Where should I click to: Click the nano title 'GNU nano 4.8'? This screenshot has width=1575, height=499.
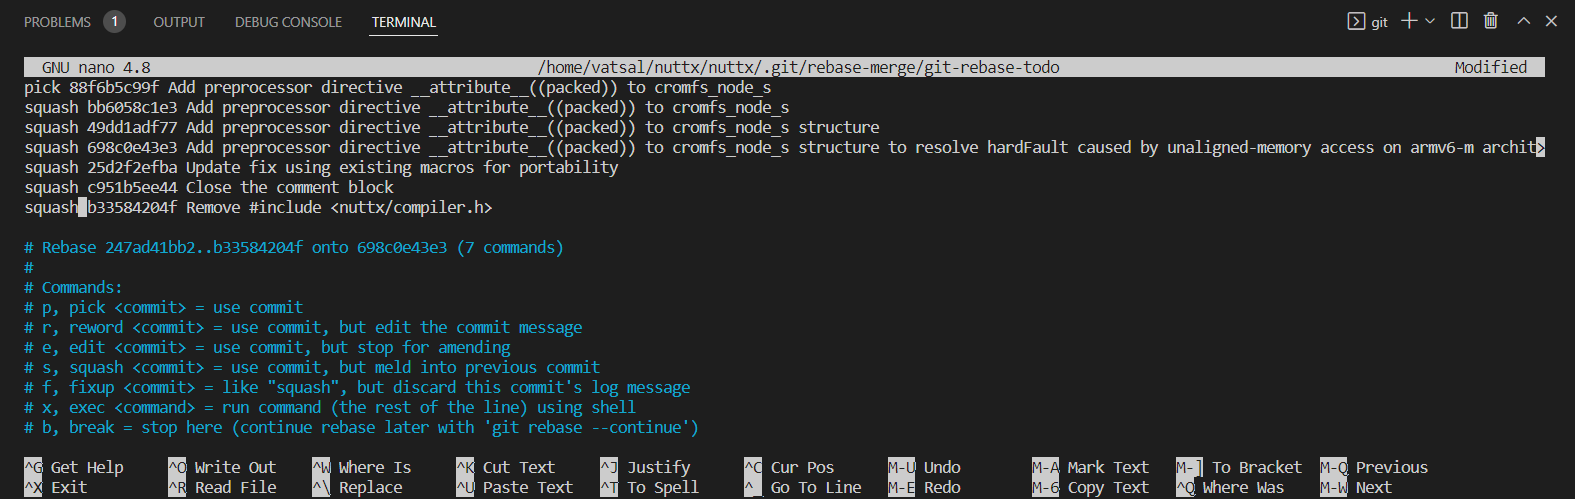pyautogui.click(x=96, y=67)
